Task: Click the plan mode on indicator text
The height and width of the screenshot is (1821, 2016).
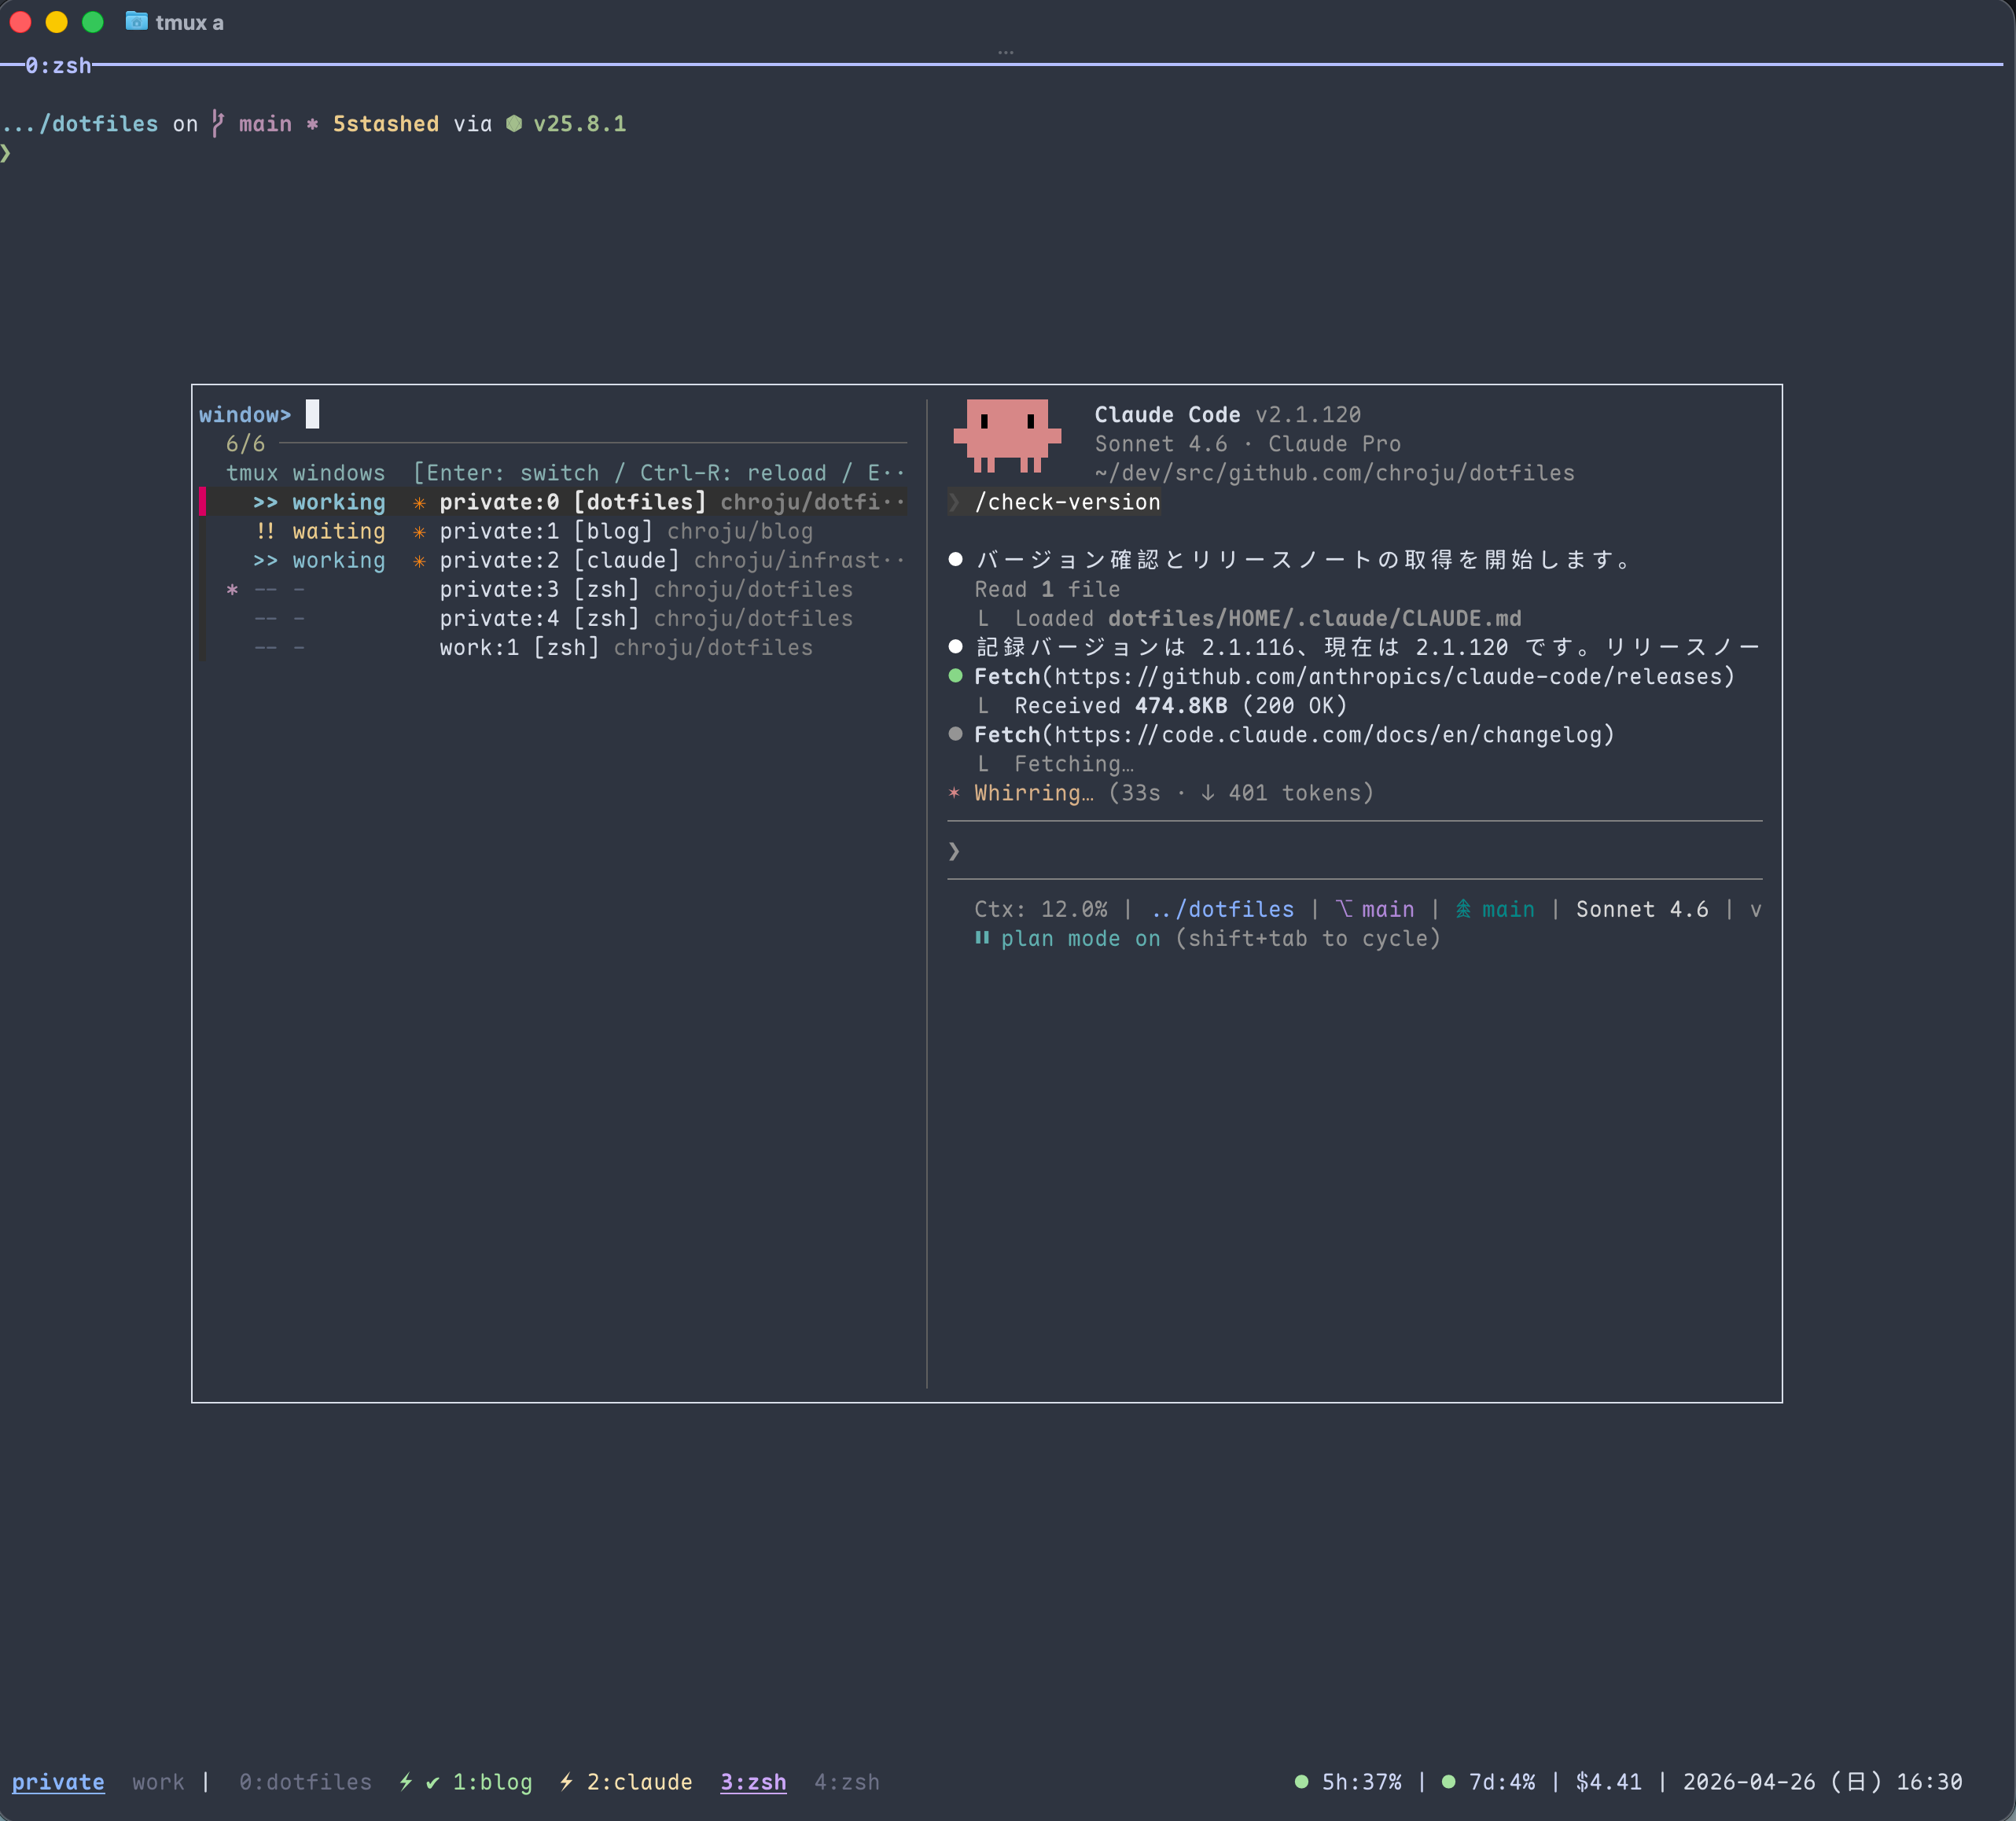Action: pos(1080,938)
